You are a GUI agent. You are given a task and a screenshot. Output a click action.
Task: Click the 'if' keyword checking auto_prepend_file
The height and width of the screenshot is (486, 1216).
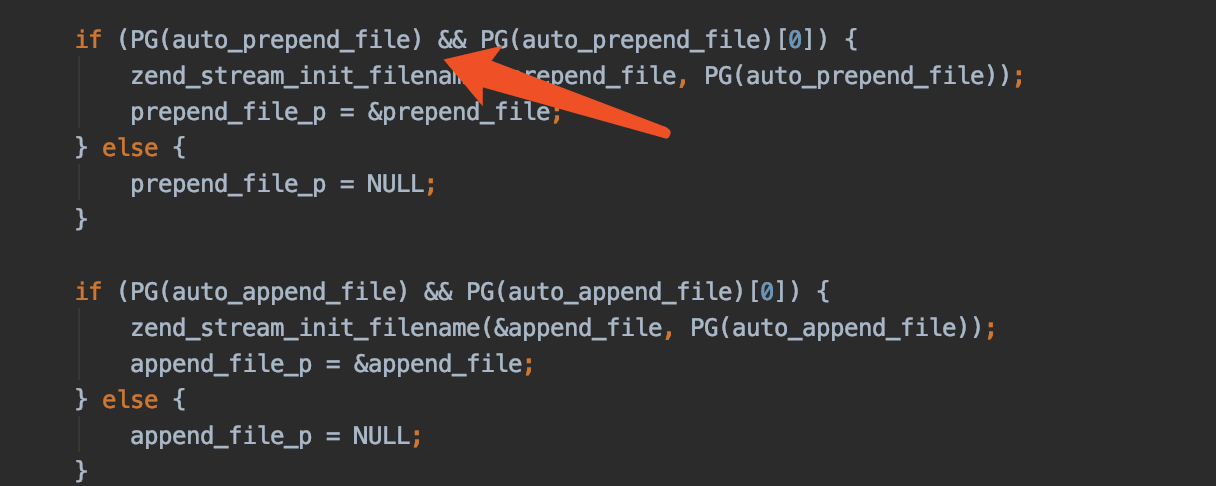point(88,40)
